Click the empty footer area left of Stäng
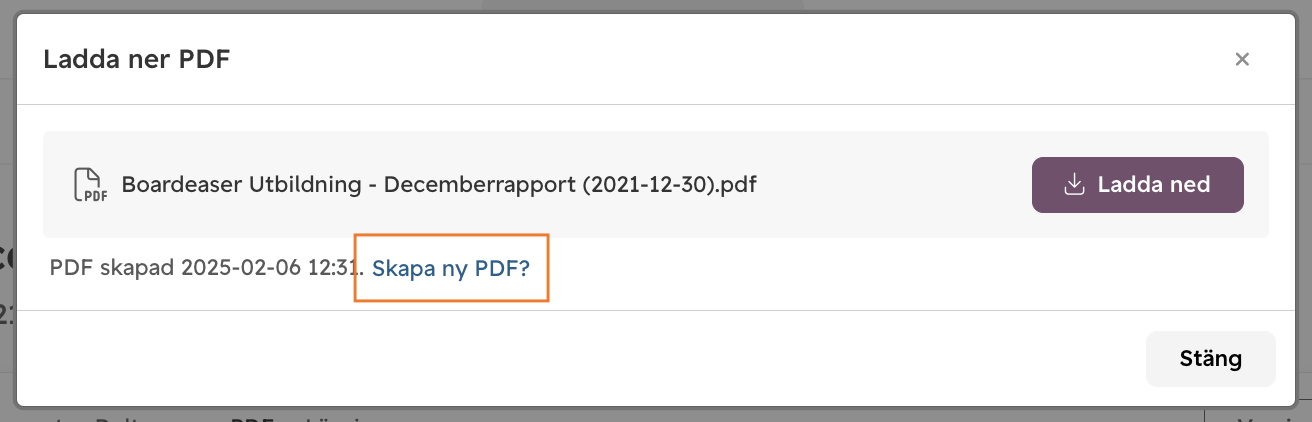Image resolution: width=1312 pixels, height=422 pixels. [x=580, y=358]
